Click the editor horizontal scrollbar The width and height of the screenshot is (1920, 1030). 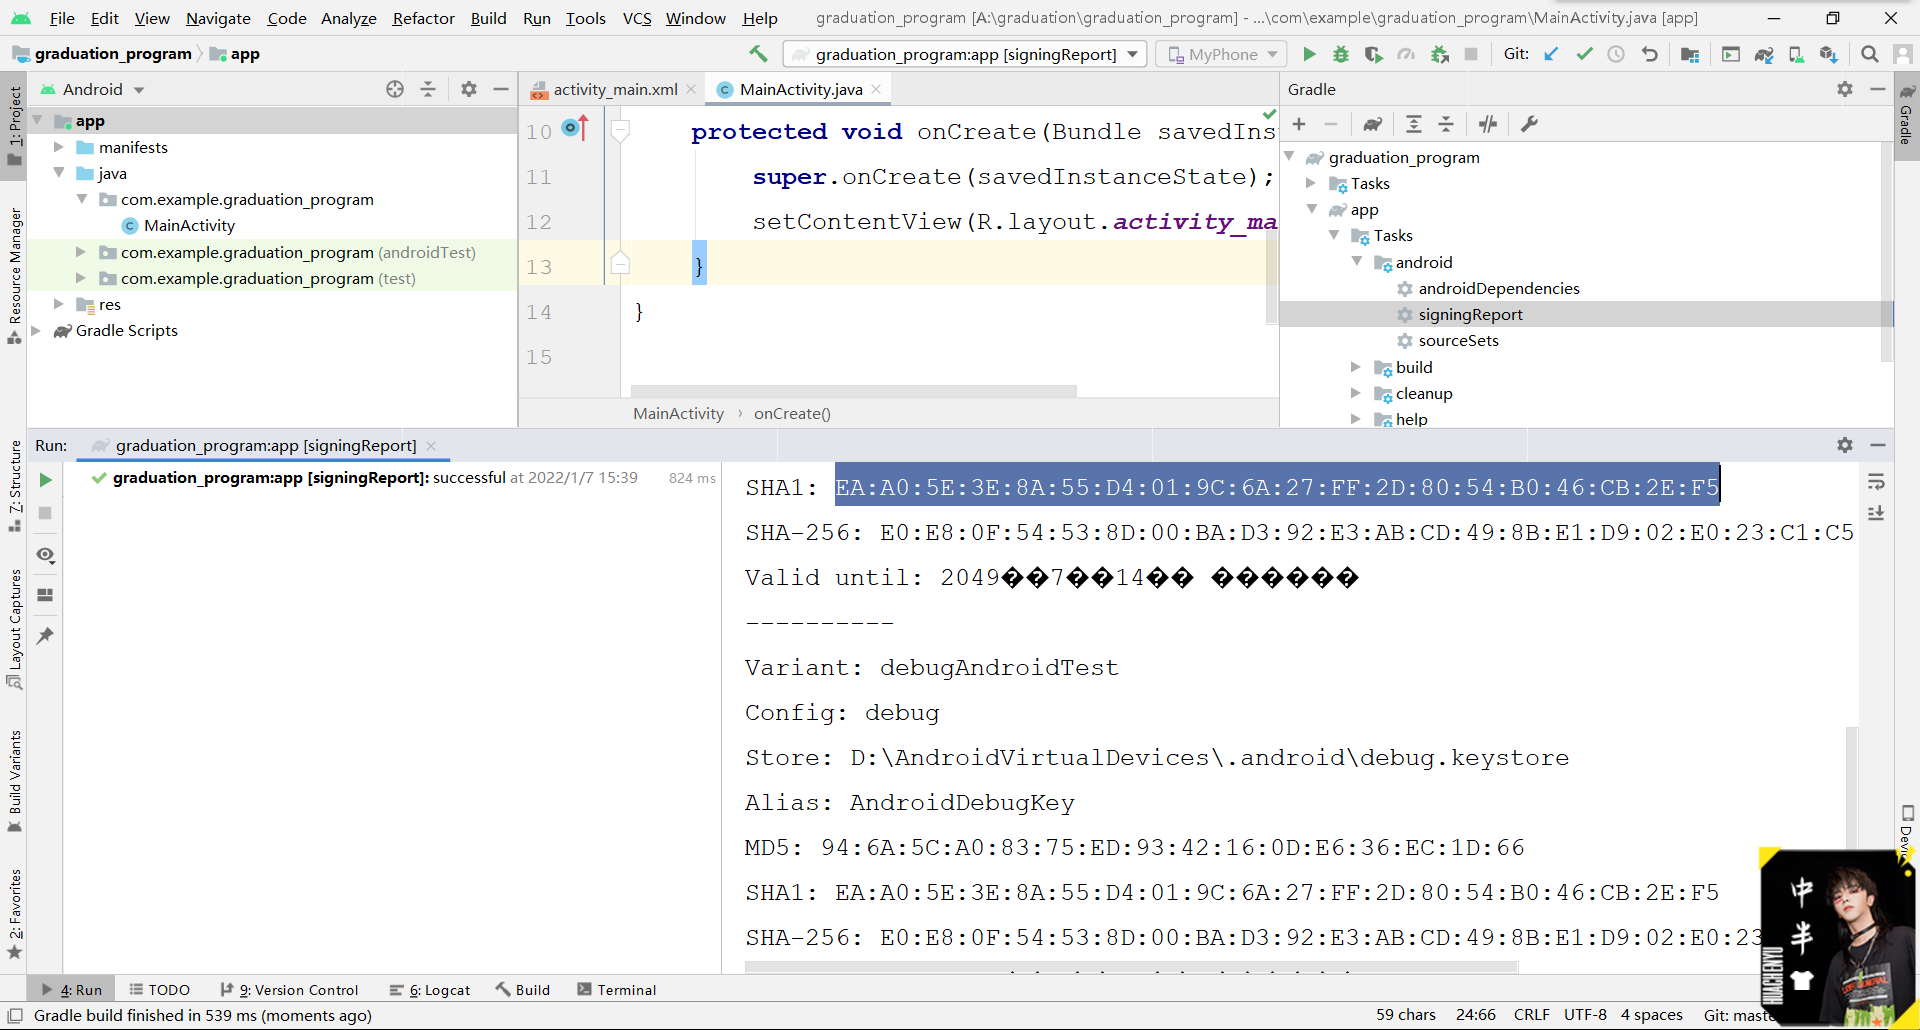(x=853, y=391)
